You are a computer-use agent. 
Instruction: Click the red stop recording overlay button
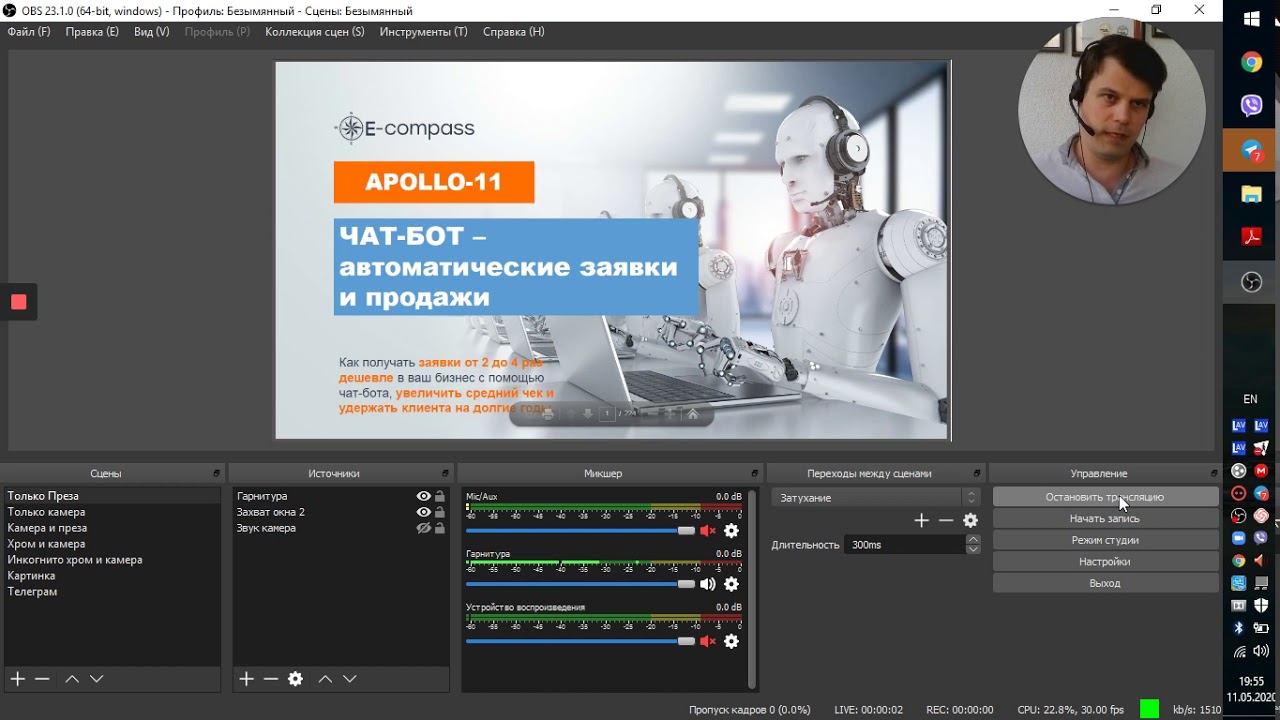[19, 302]
